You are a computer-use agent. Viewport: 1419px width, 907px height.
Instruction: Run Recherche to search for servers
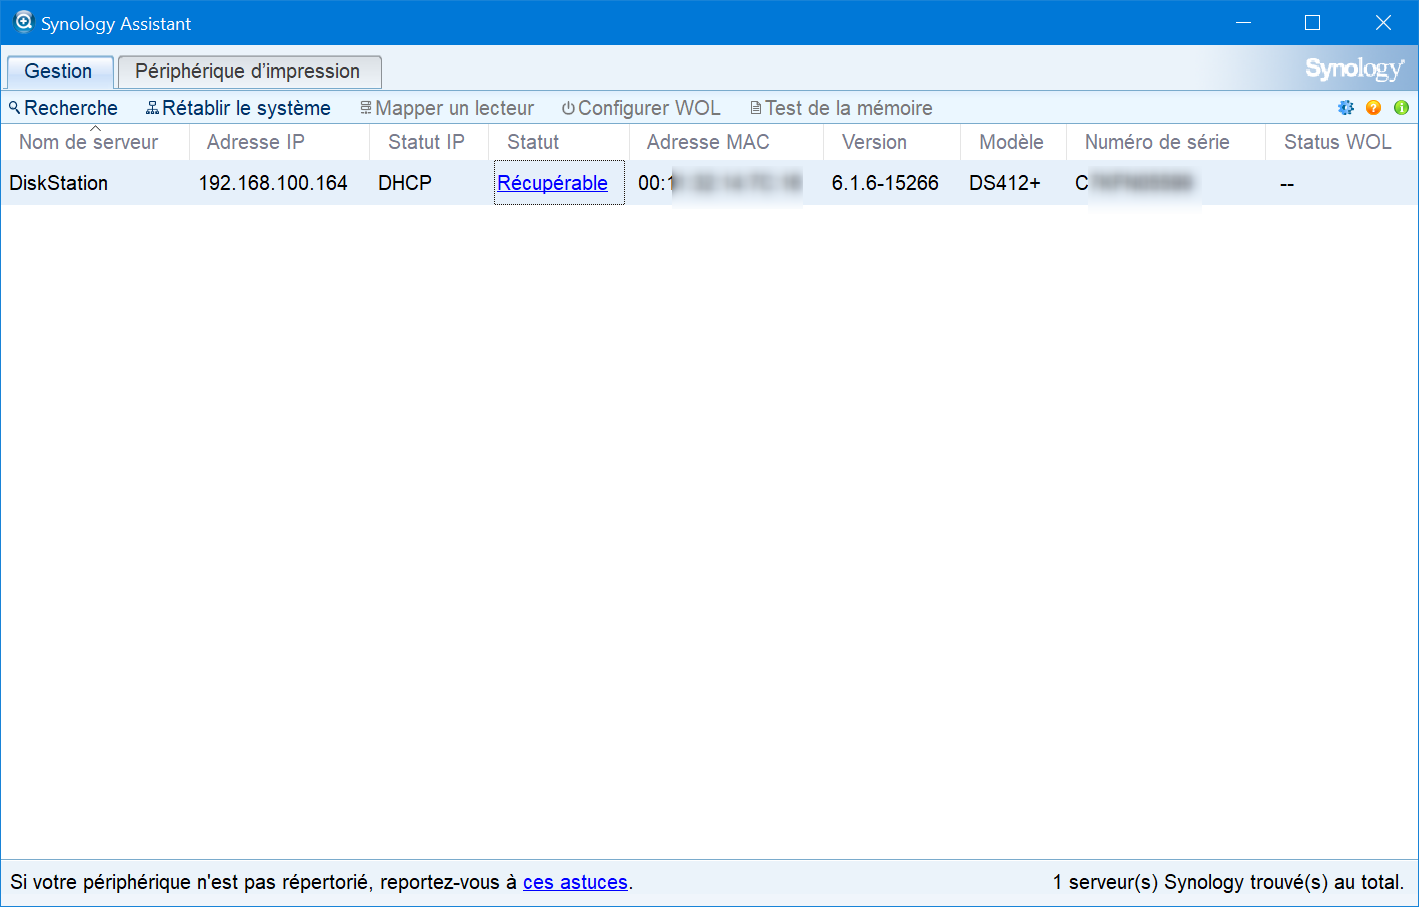(x=63, y=108)
